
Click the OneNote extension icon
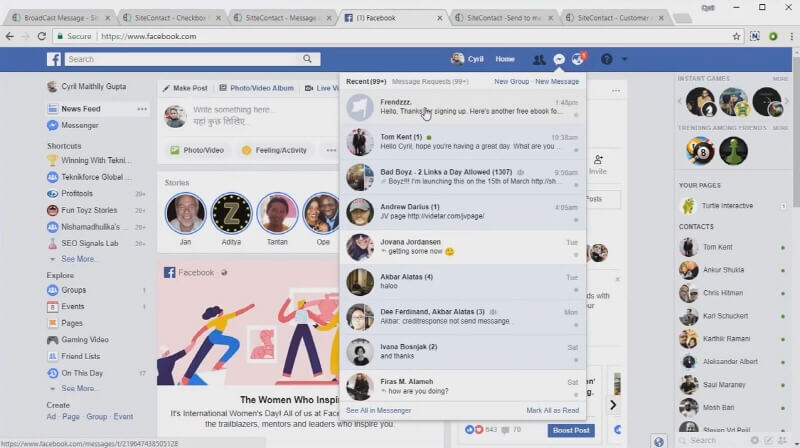click(x=755, y=36)
